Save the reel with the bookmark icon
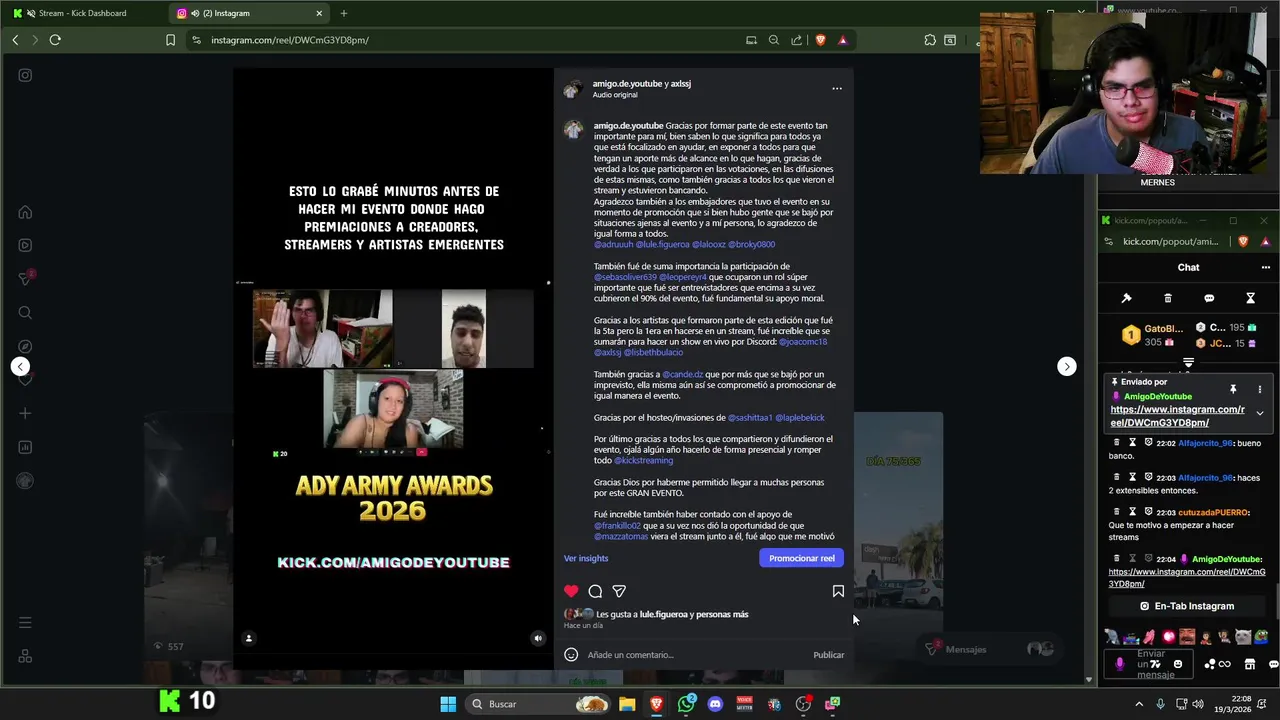1280x720 pixels. tap(838, 591)
